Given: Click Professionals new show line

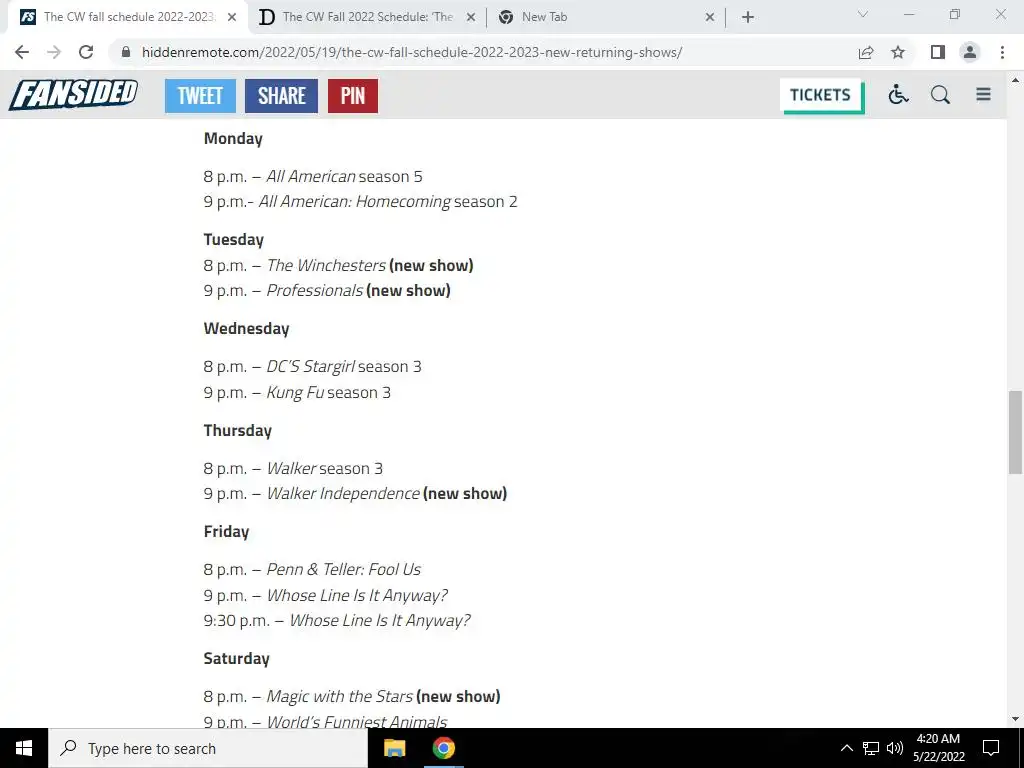Looking at the screenshot, I should 327,290.
